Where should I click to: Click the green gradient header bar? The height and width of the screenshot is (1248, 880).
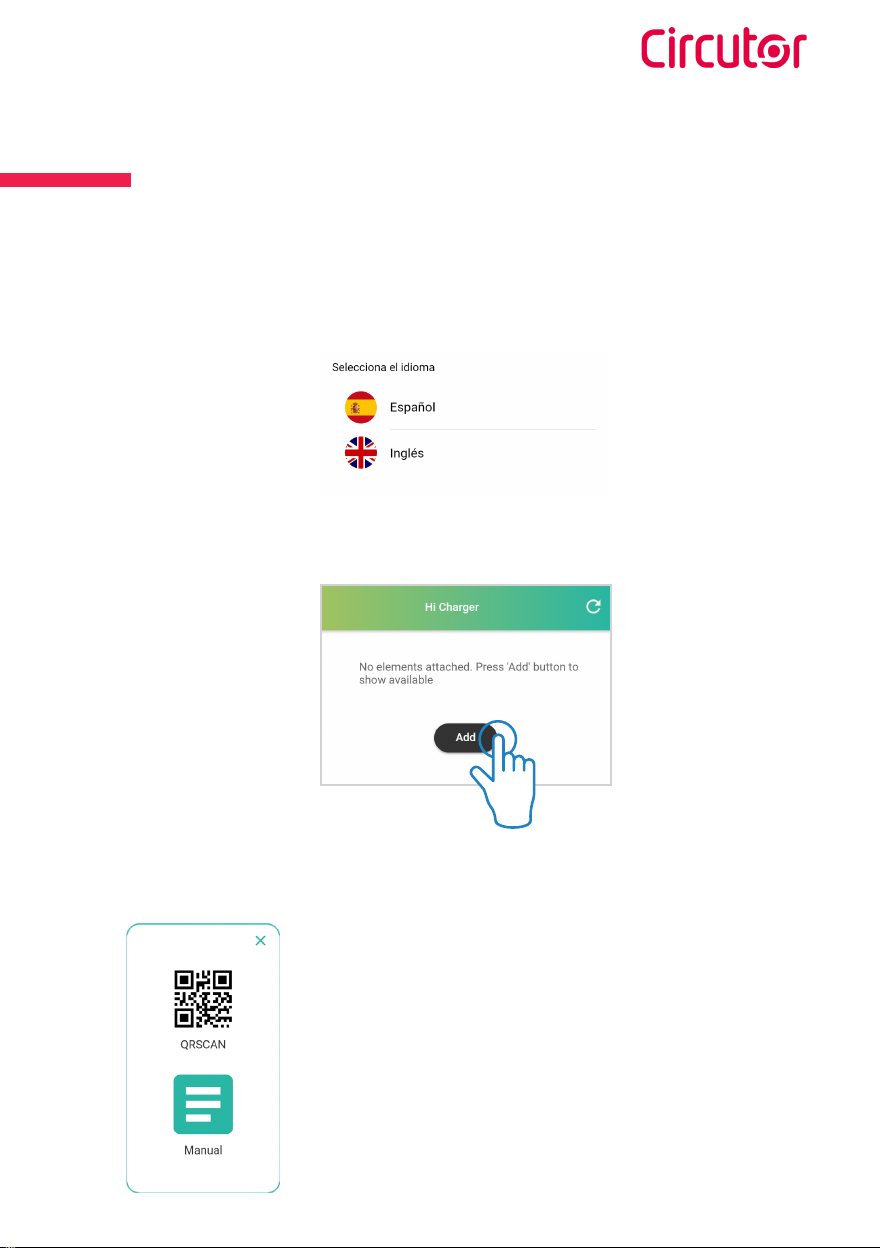pos(465,608)
